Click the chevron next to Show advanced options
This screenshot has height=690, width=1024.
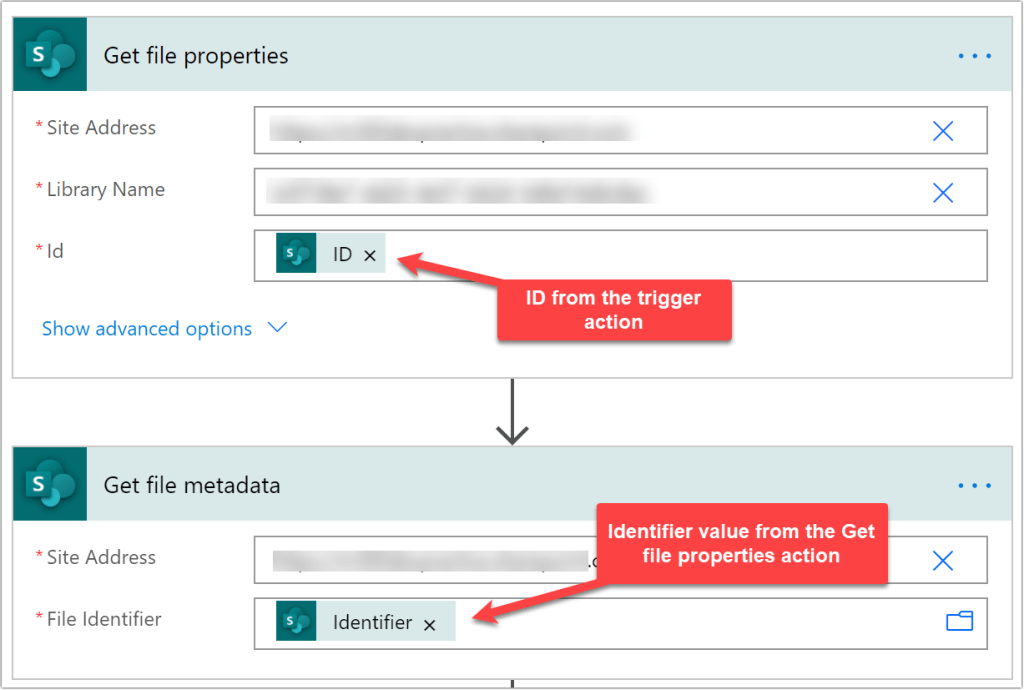(278, 327)
